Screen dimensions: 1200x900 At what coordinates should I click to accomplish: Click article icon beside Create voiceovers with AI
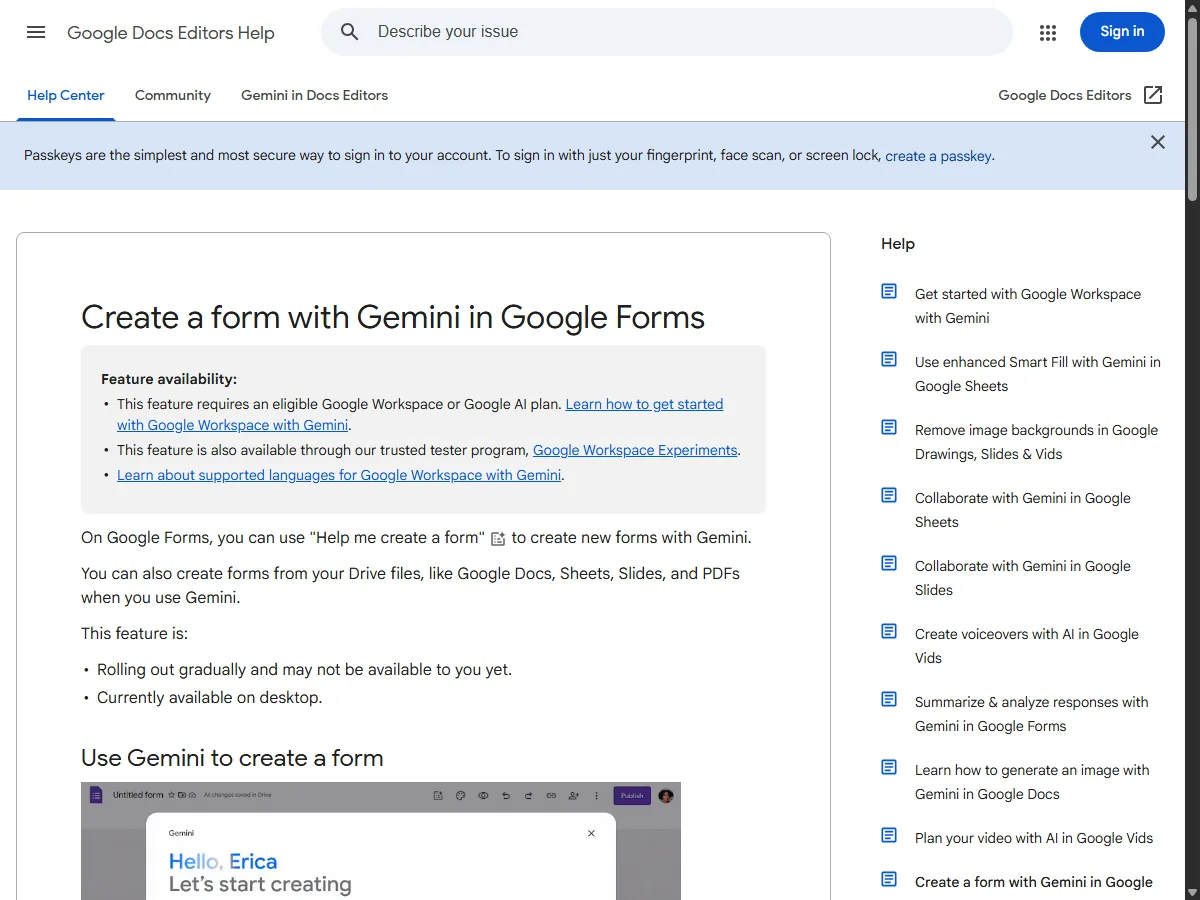click(889, 631)
